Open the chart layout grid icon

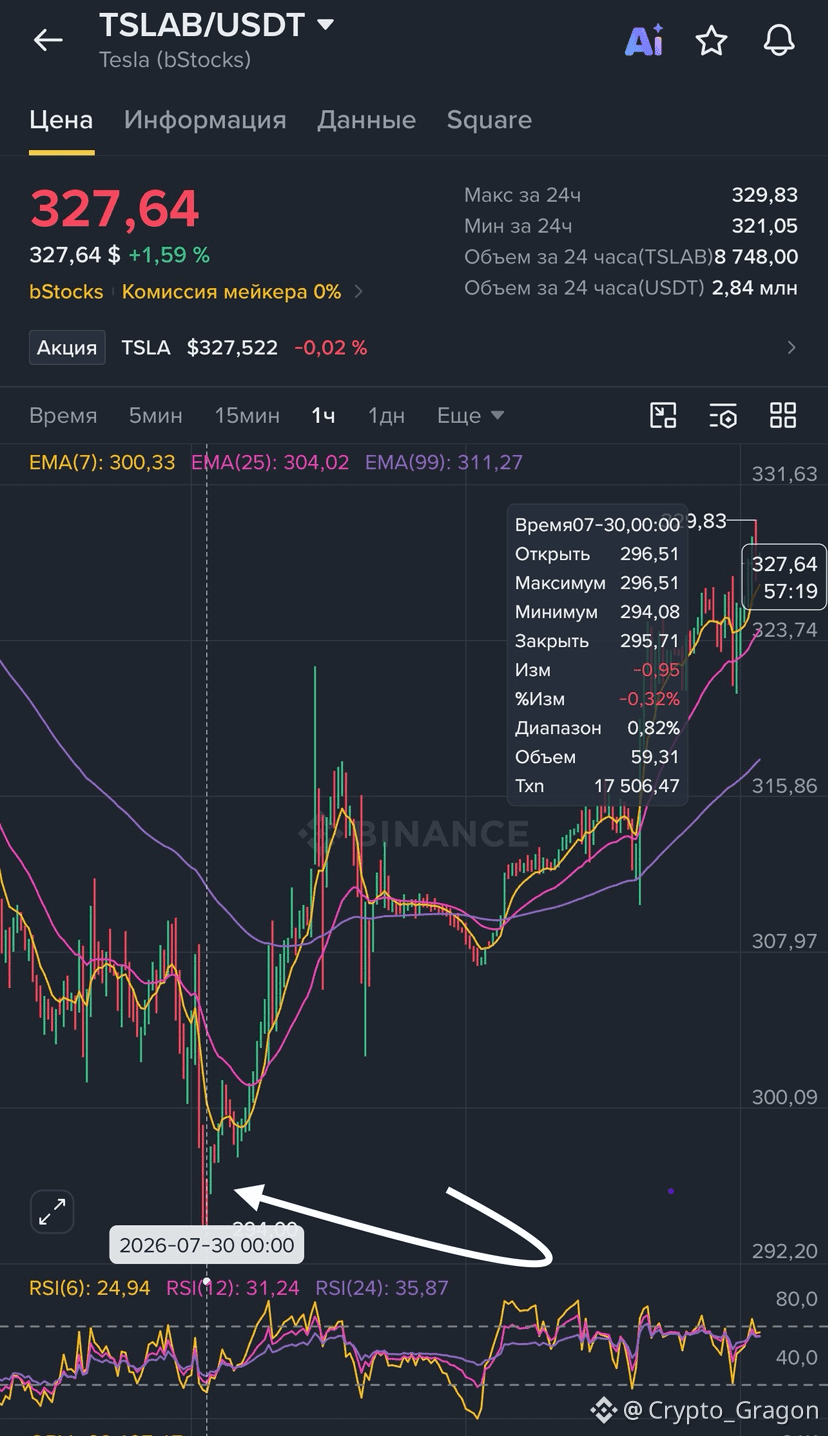783,415
